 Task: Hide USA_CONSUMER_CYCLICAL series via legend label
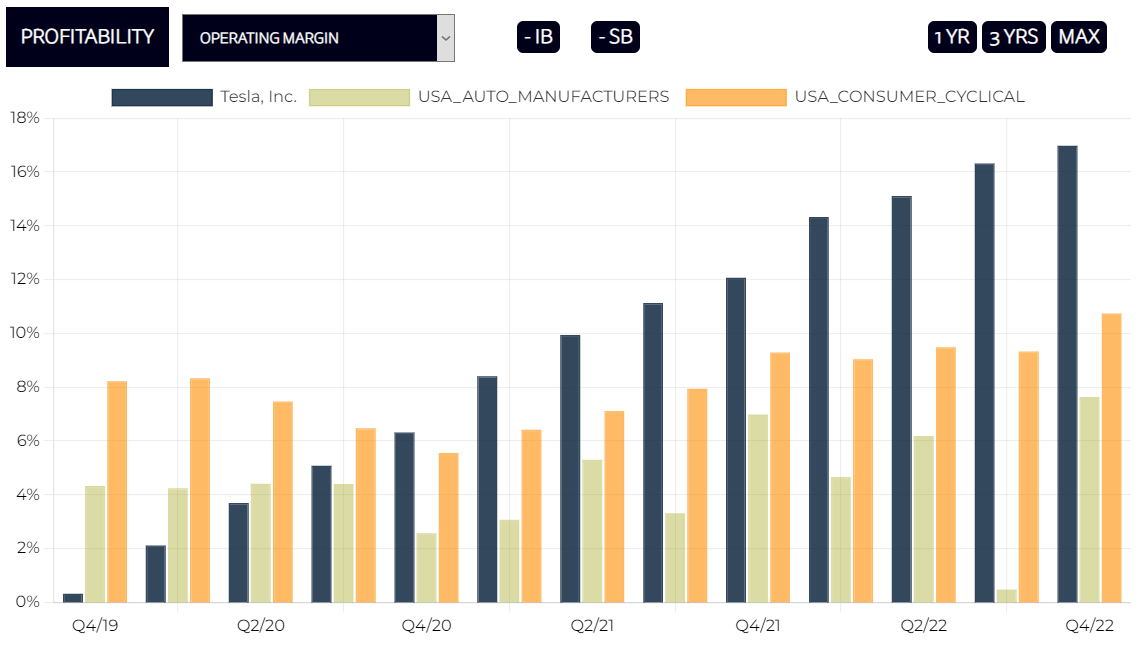(x=909, y=97)
